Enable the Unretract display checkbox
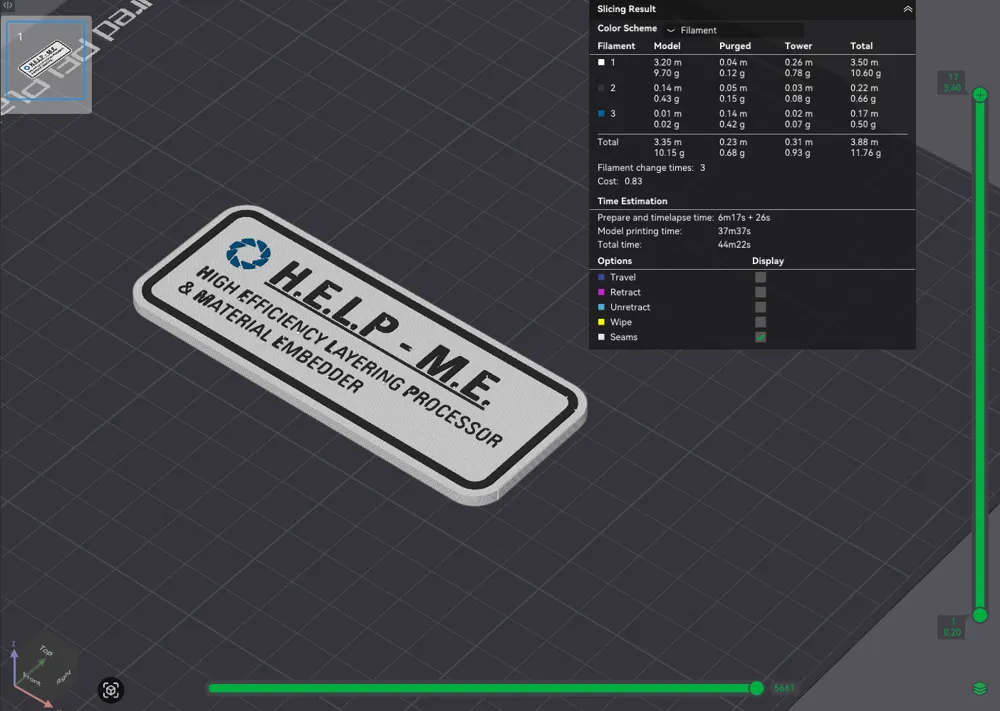 [x=760, y=307]
